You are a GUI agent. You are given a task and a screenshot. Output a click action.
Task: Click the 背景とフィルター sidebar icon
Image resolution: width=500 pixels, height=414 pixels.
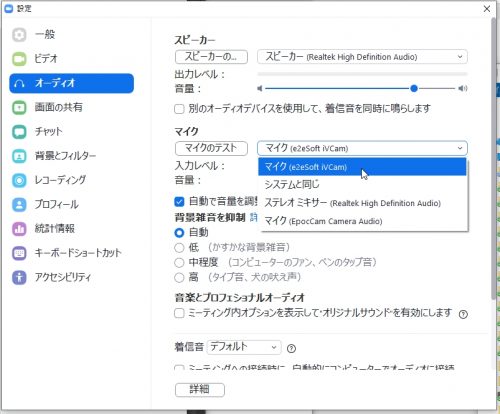pos(19,156)
